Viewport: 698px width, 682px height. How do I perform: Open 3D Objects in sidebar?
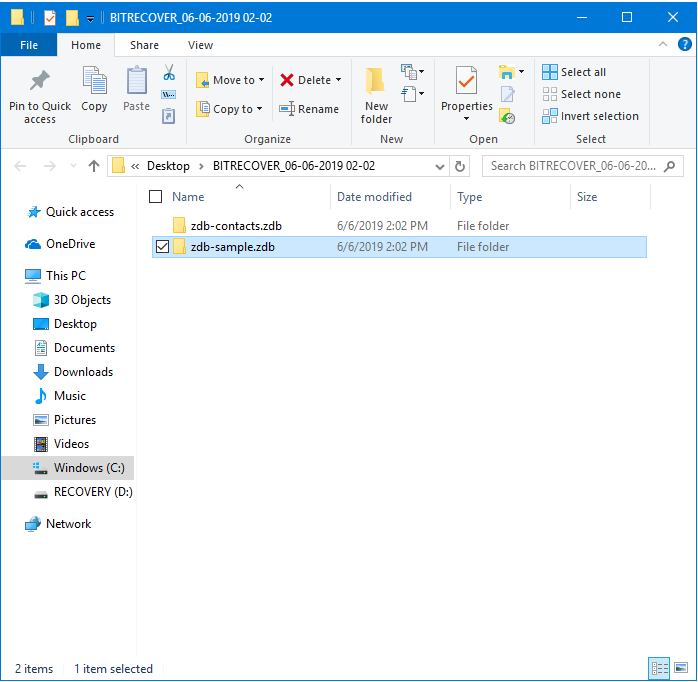tap(72, 300)
